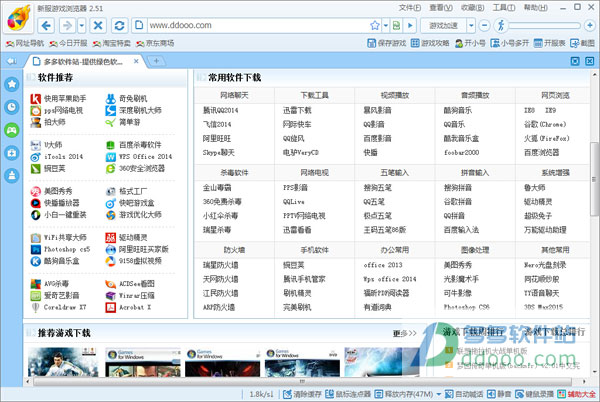
Task: Click the game speed slider track
Action: click(545, 26)
